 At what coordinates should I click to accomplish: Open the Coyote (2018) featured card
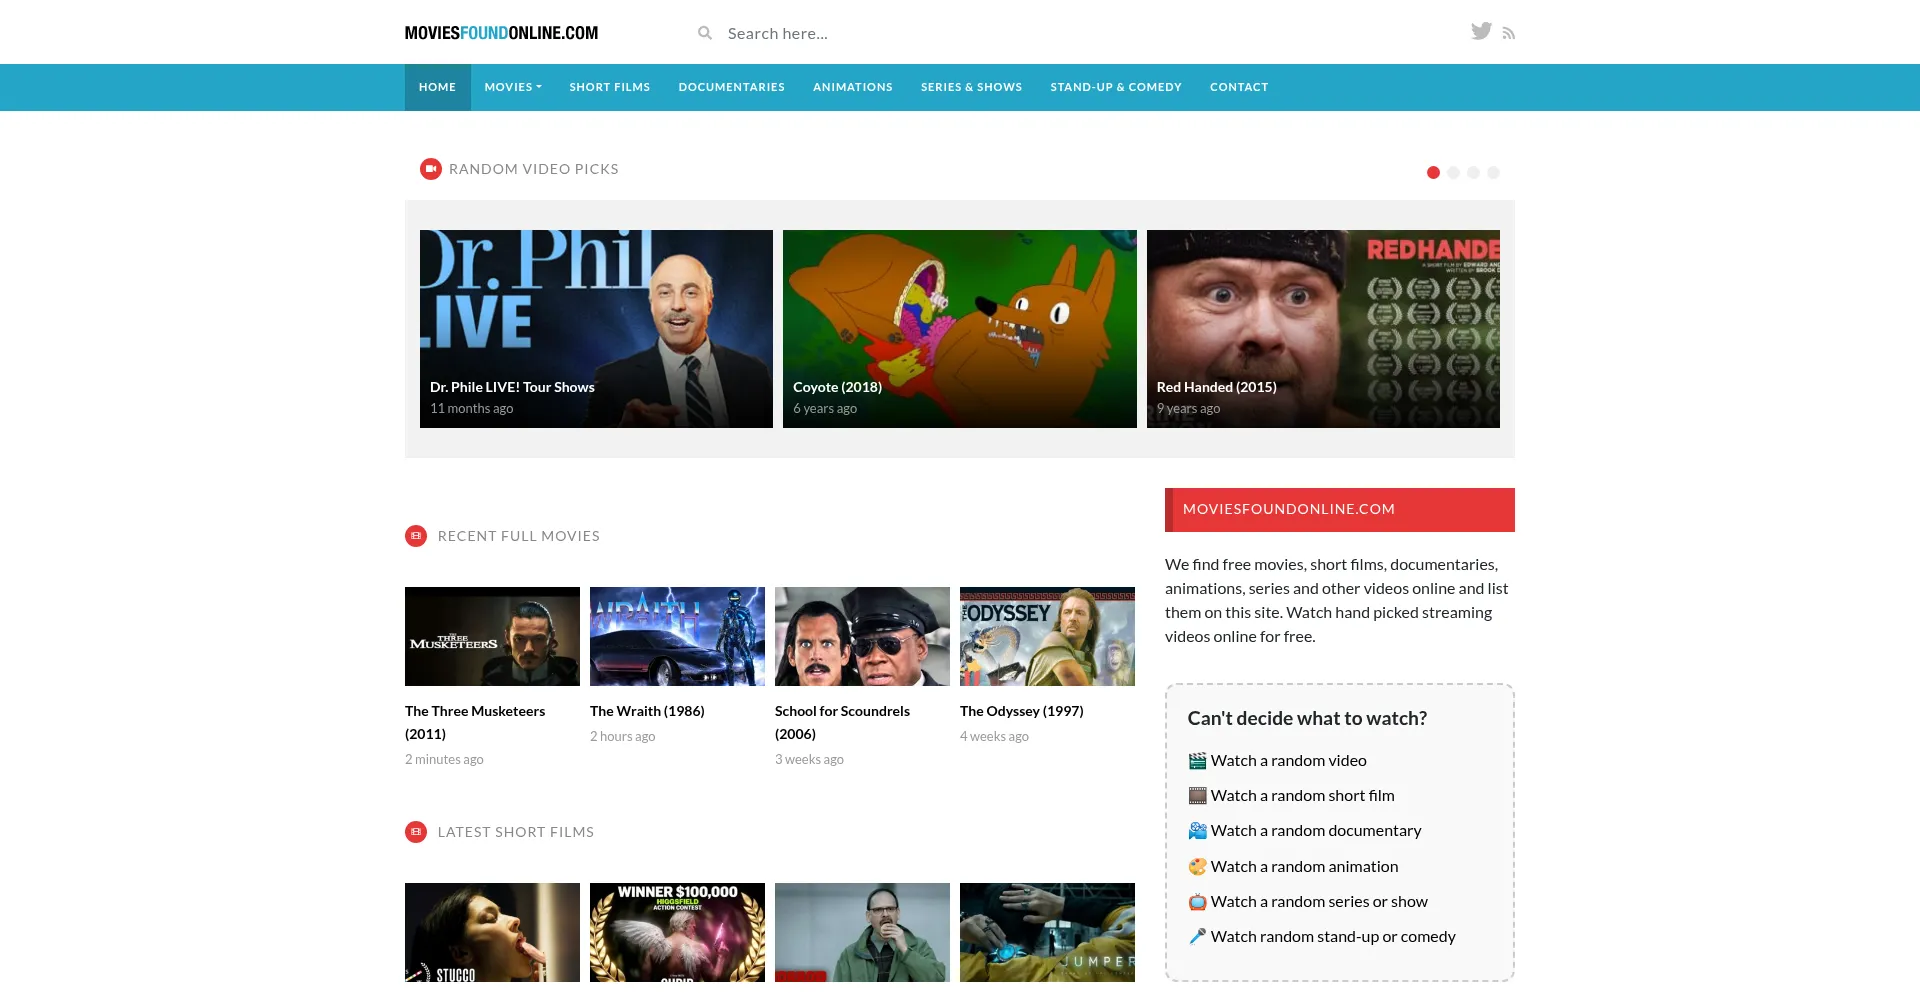click(x=960, y=329)
